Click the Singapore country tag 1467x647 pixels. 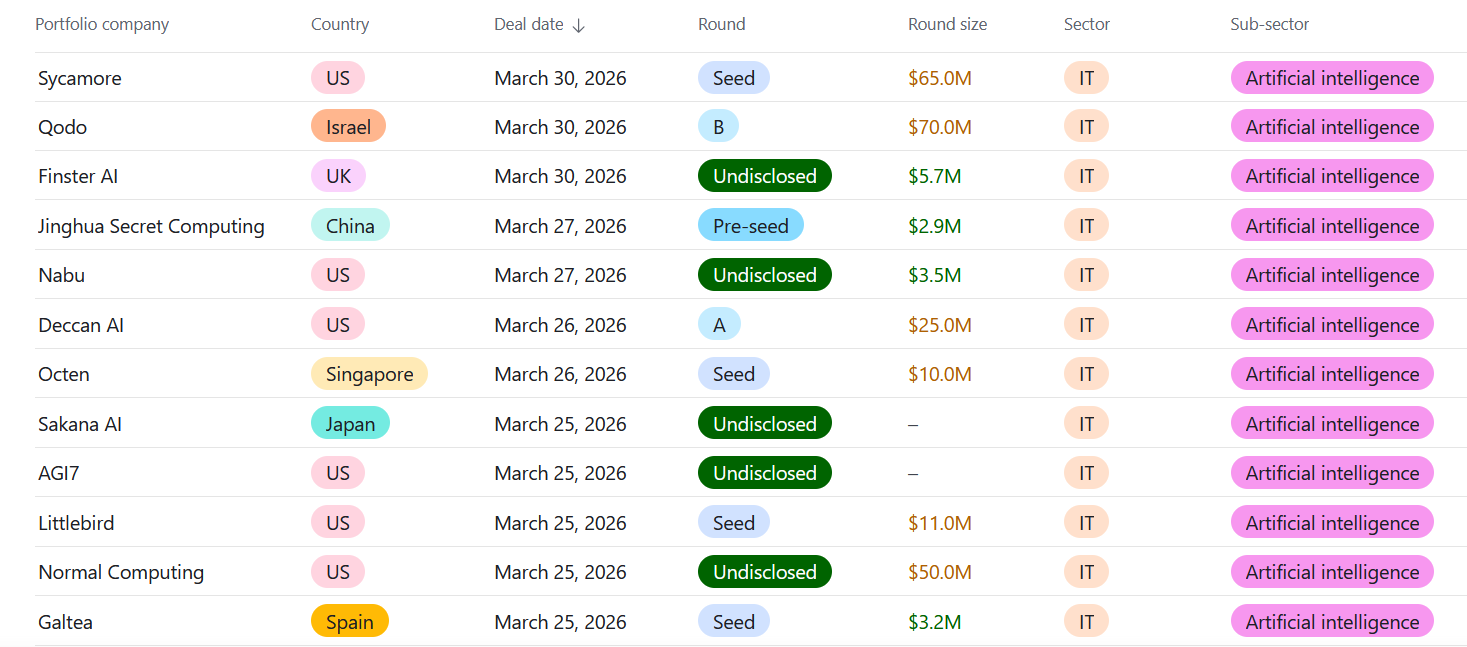[369, 374]
